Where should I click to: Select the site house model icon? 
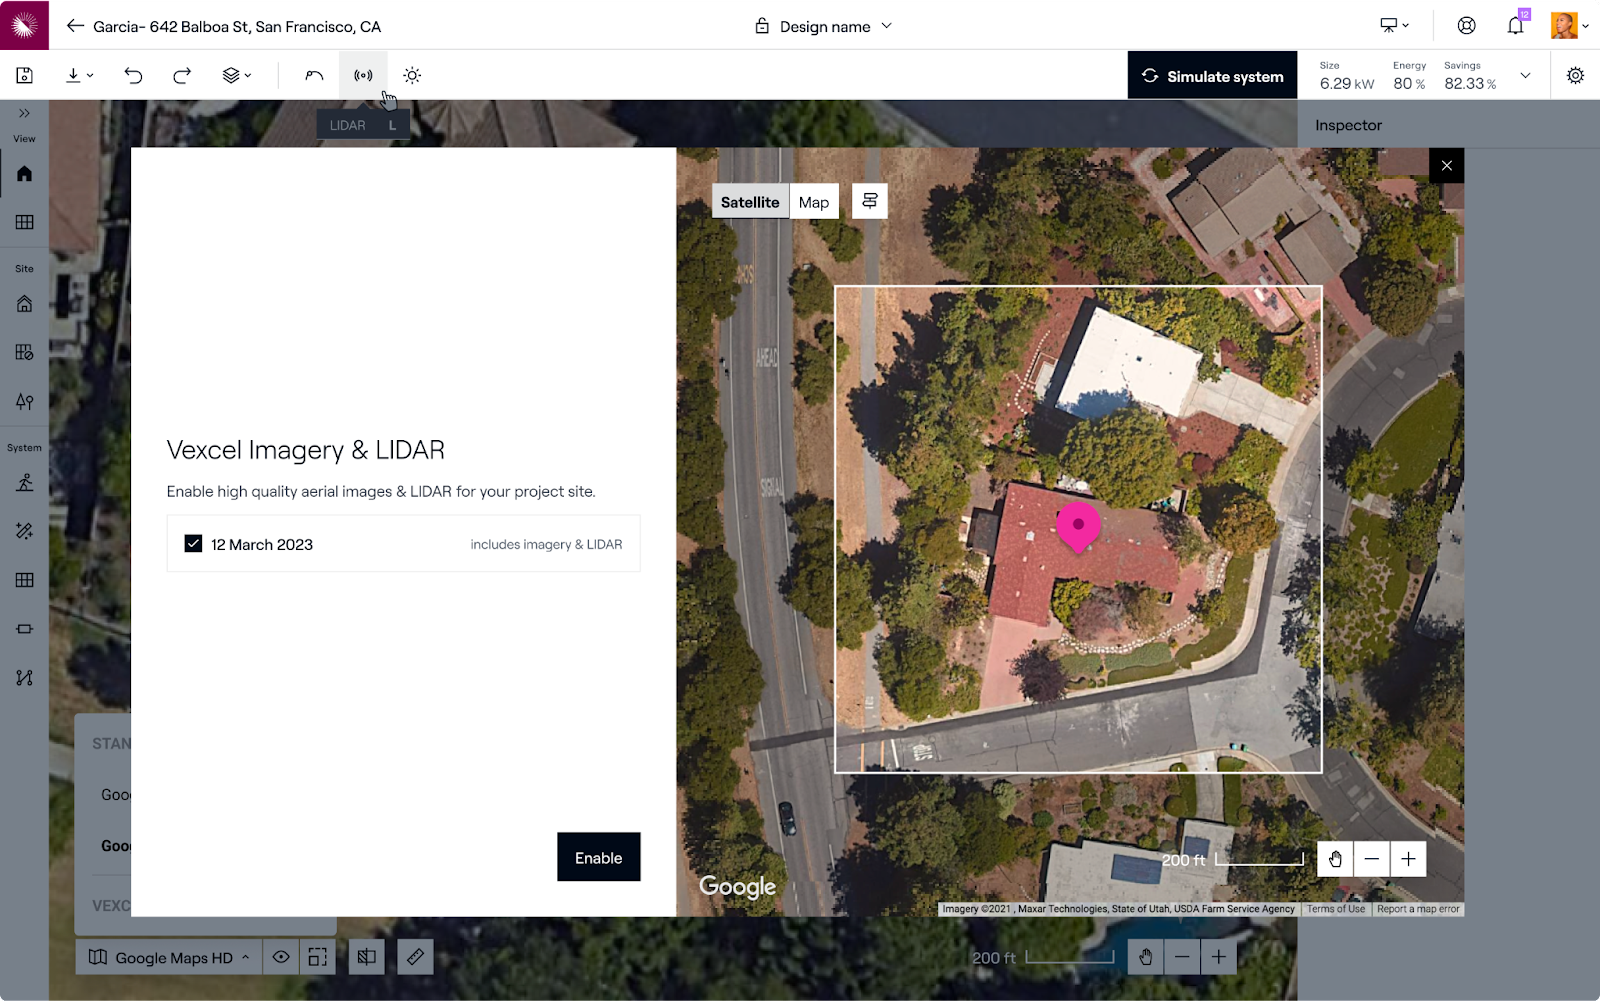[x=24, y=304]
